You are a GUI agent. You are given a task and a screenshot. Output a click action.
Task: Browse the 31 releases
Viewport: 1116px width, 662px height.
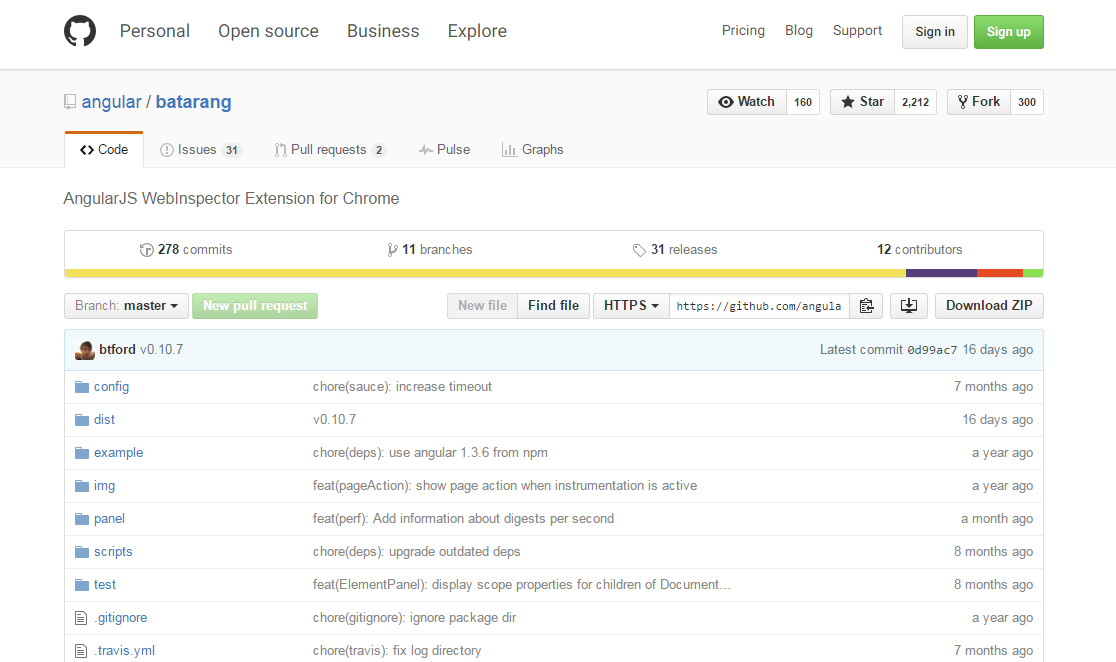pyautogui.click(x=675, y=249)
